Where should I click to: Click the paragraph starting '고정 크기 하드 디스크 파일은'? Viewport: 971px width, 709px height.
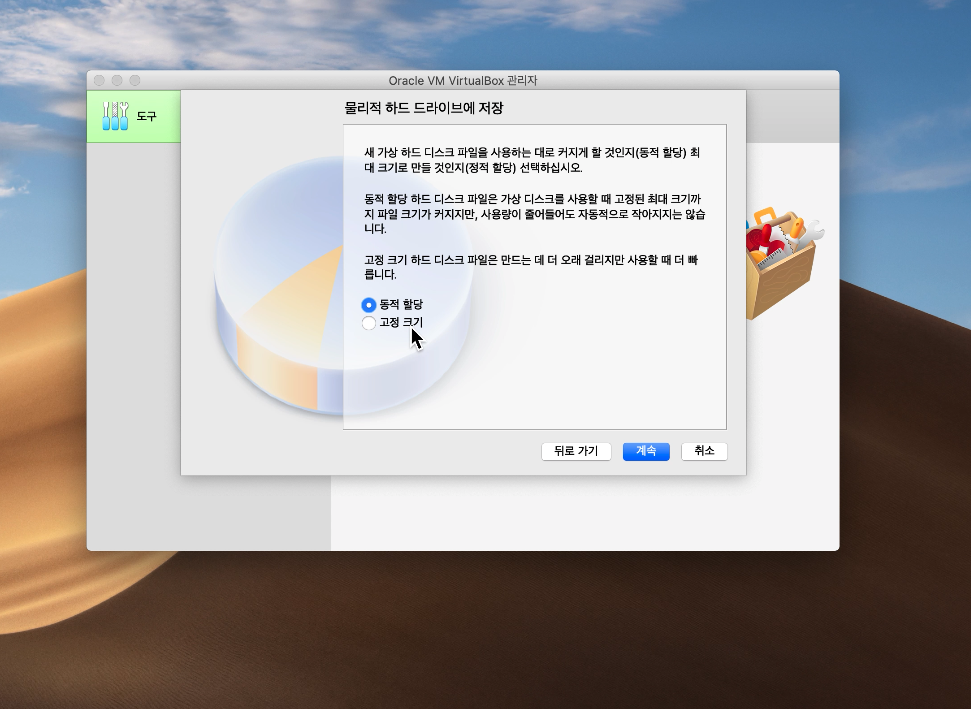click(x=531, y=267)
